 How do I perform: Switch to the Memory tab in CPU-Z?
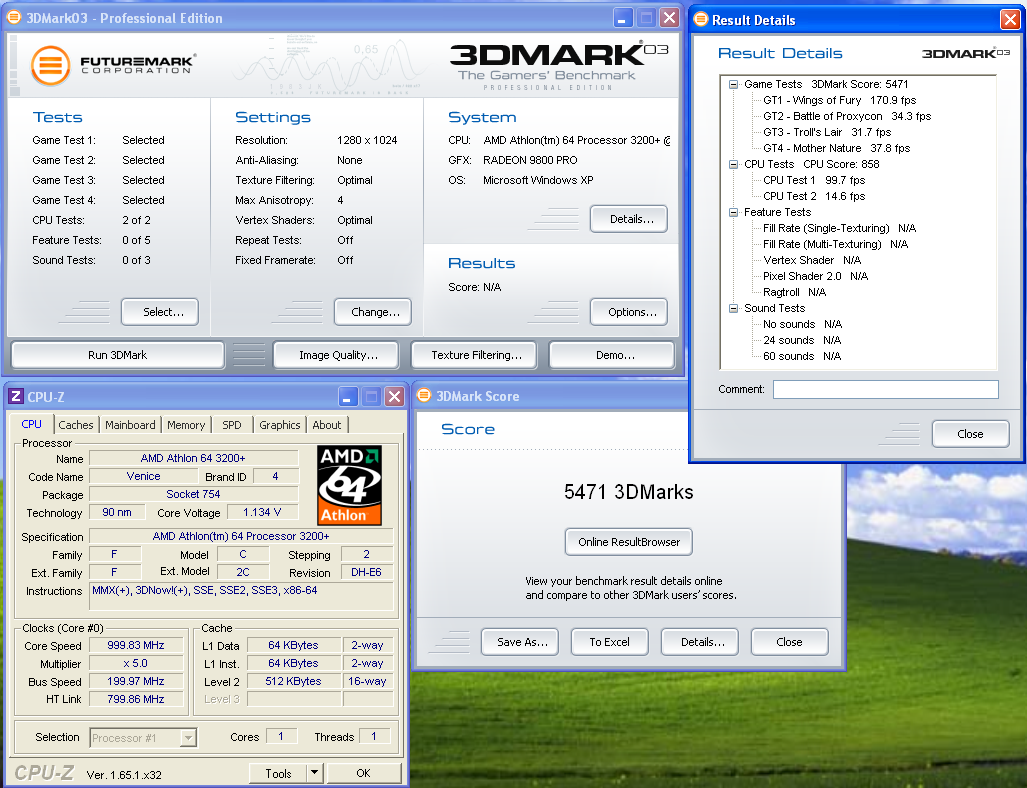pos(186,425)
